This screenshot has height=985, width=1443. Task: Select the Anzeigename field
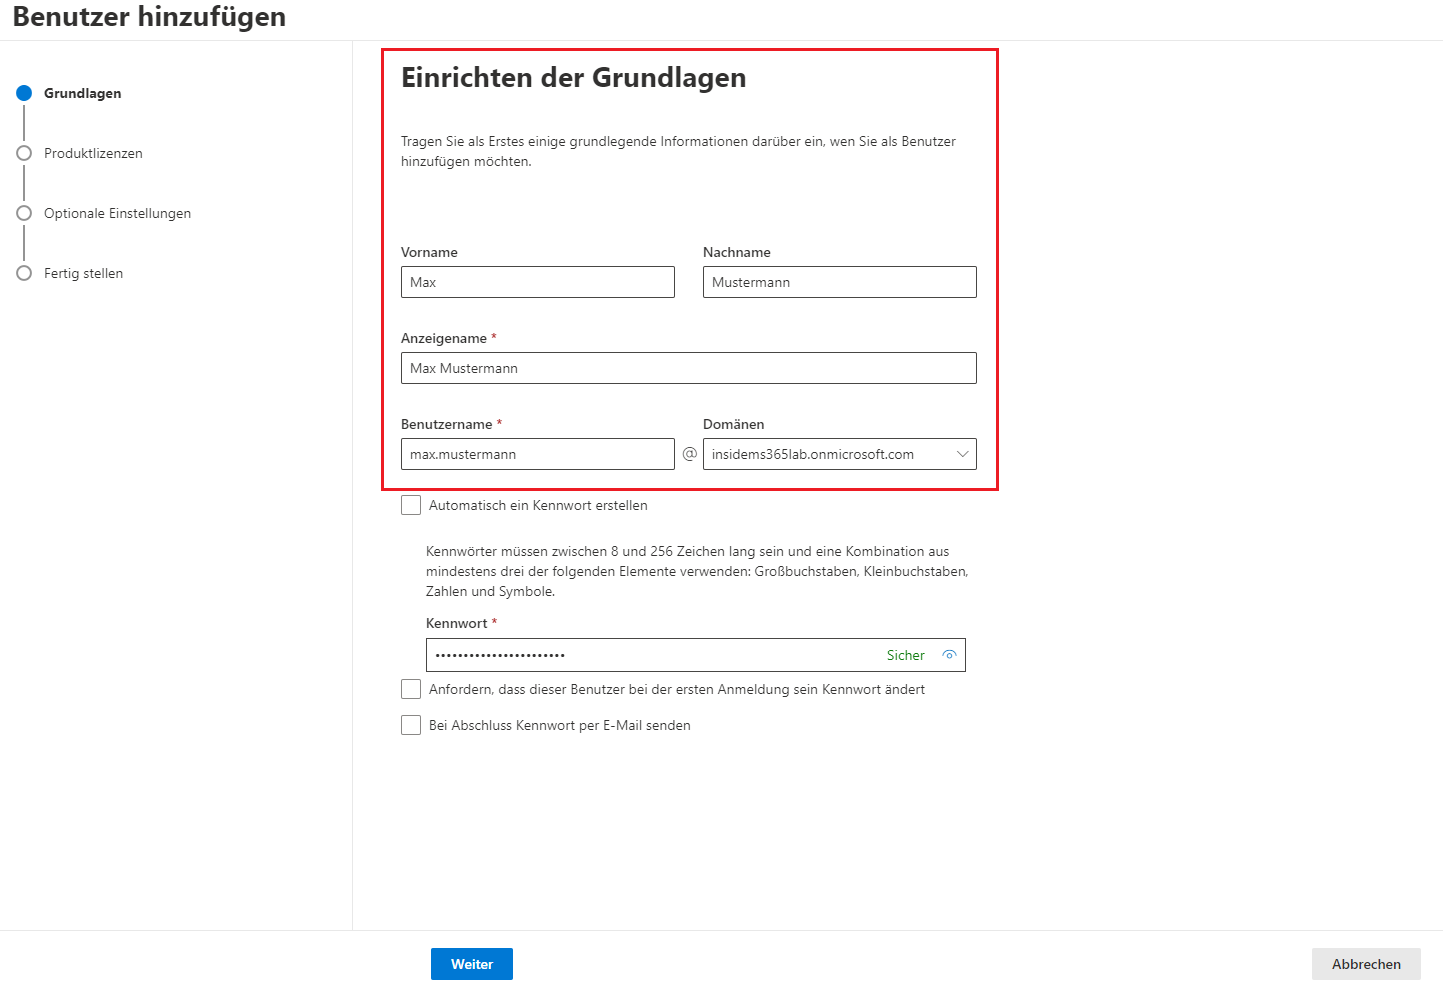(x=688, y=368)
